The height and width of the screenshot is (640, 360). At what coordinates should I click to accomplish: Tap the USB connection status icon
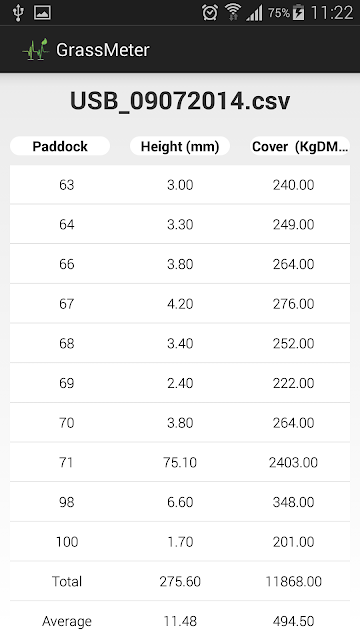click(18, 13)
